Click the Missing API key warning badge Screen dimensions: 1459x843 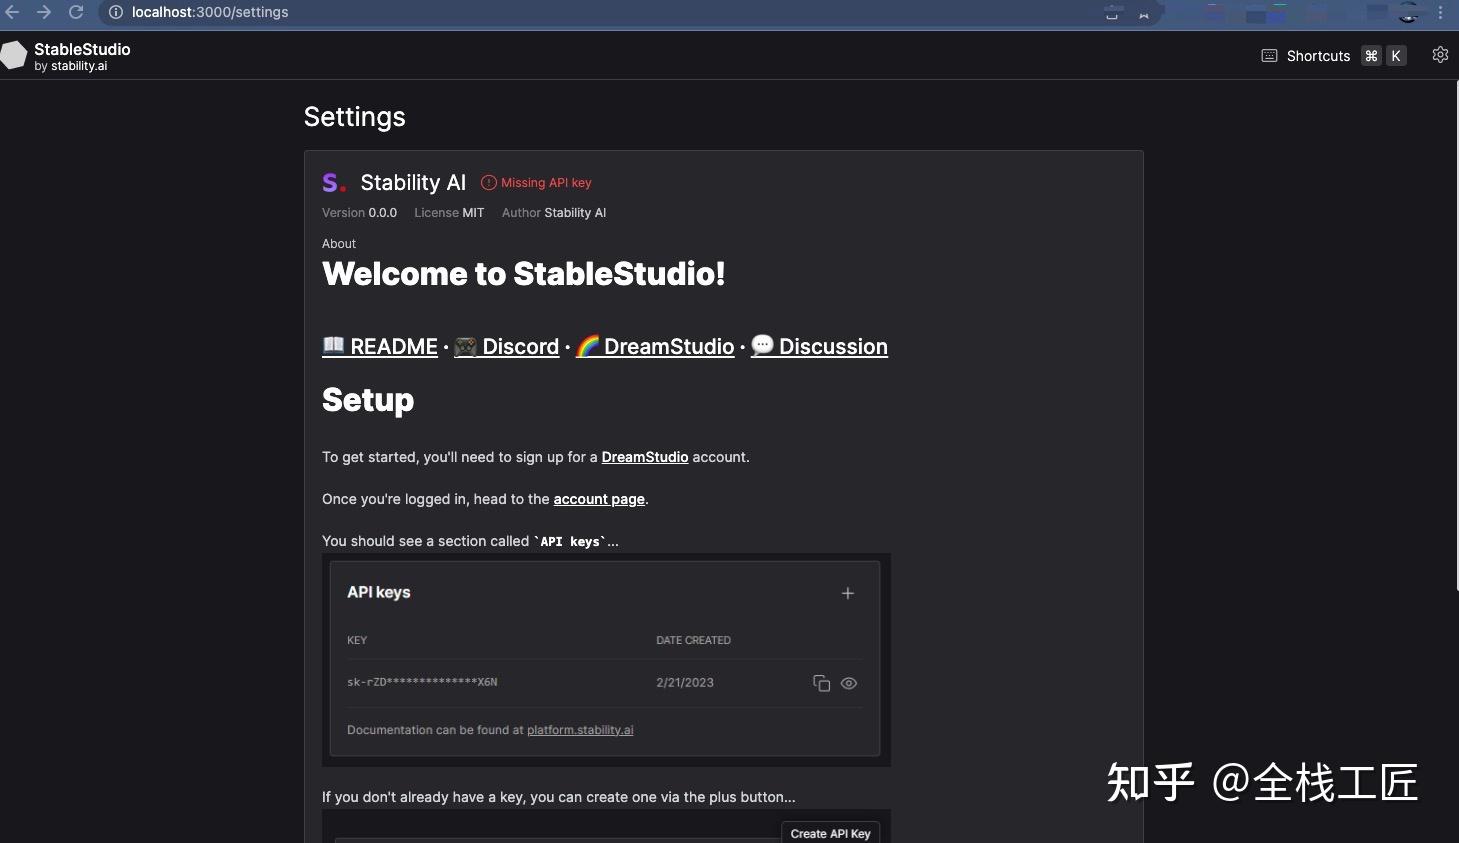537,183
